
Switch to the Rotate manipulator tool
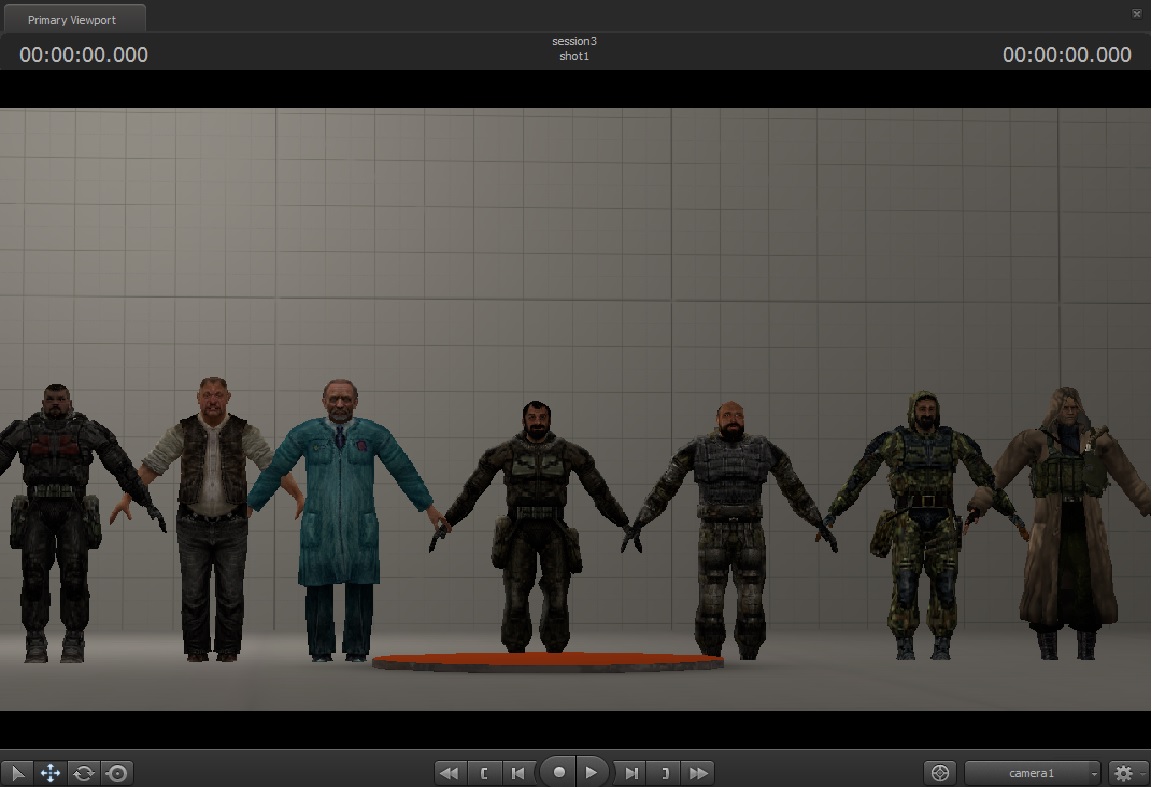coord(84,773)
